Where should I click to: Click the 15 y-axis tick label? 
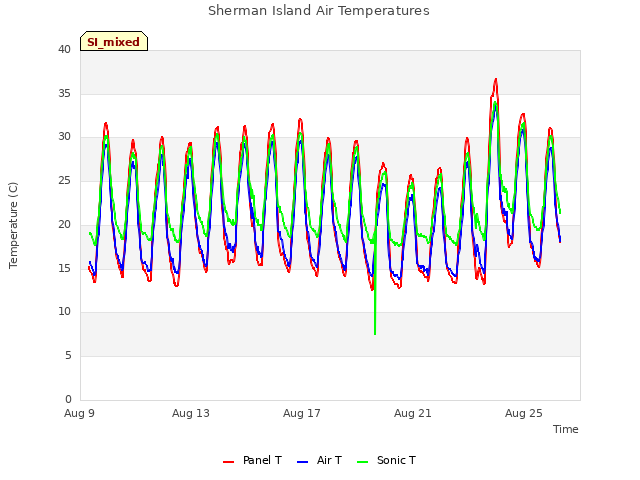tap(64, 268)
